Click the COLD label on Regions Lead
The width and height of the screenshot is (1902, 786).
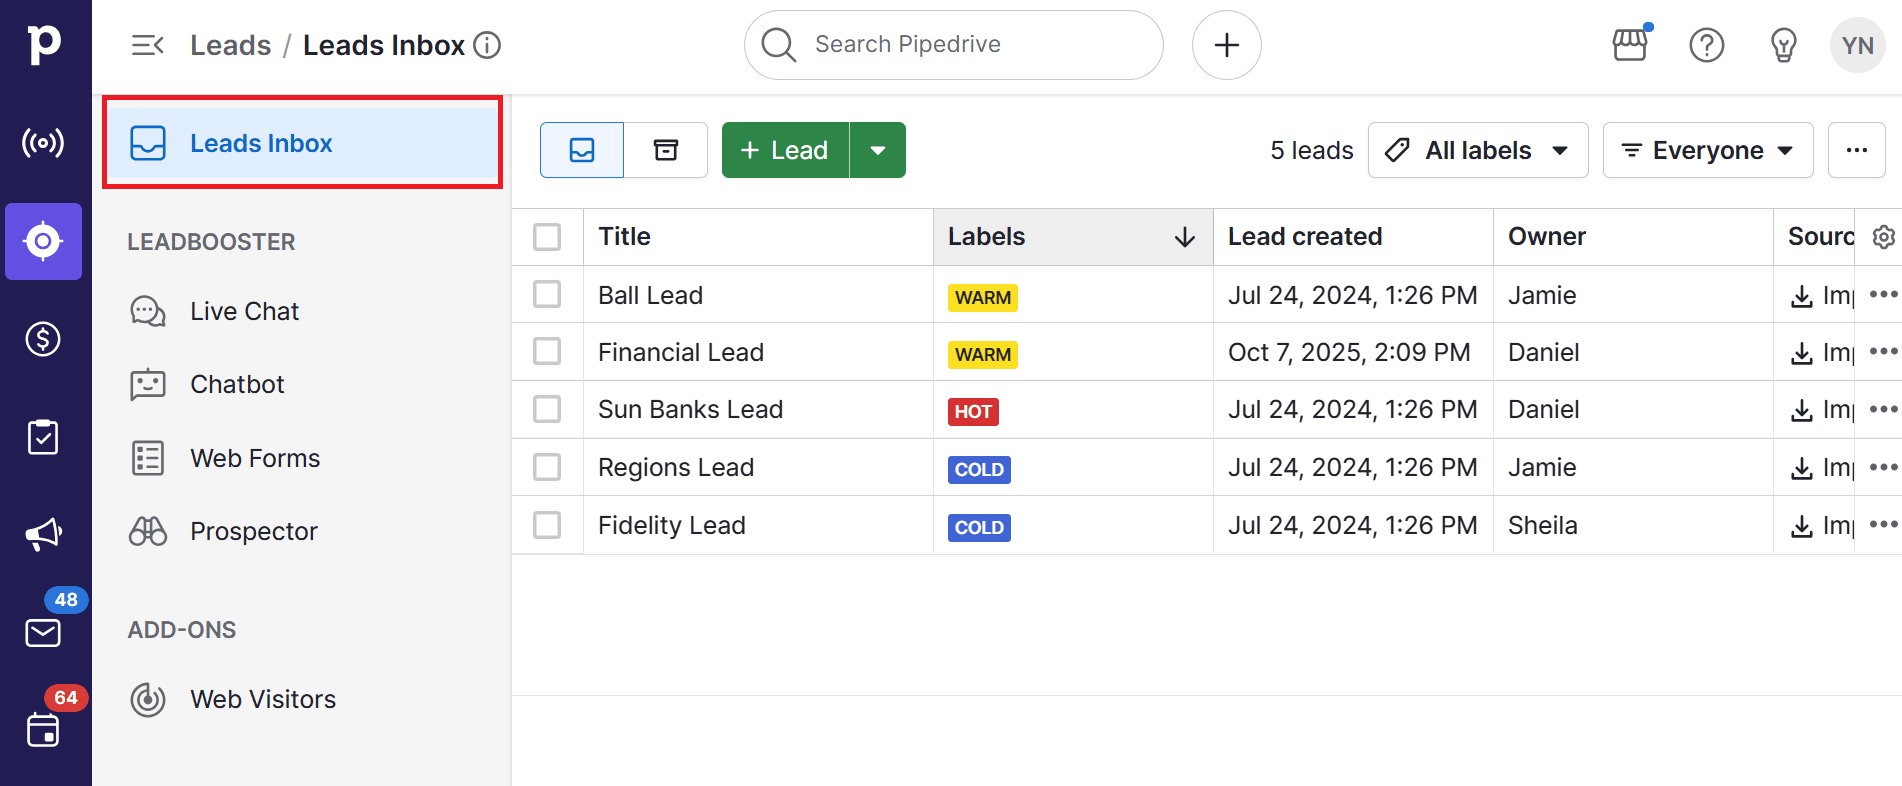coord(979,469)
